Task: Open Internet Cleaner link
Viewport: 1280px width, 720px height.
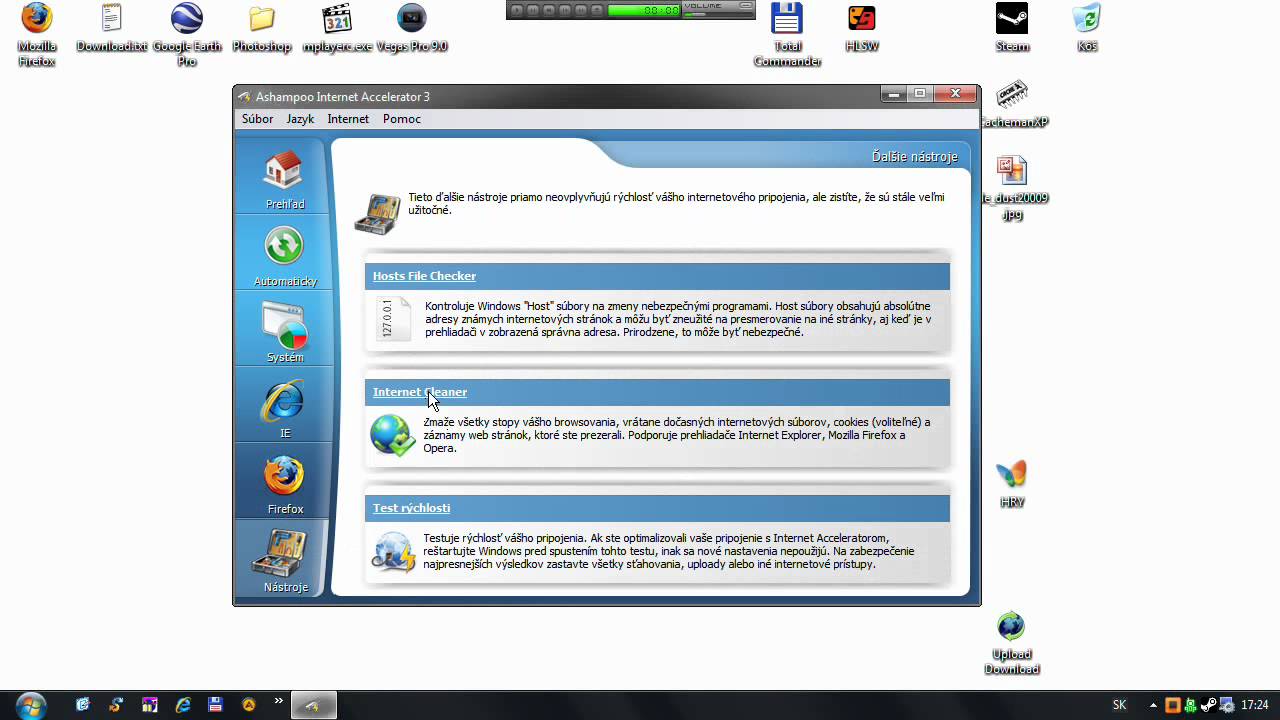Action: pyautogui.click(x=420, y=392)
